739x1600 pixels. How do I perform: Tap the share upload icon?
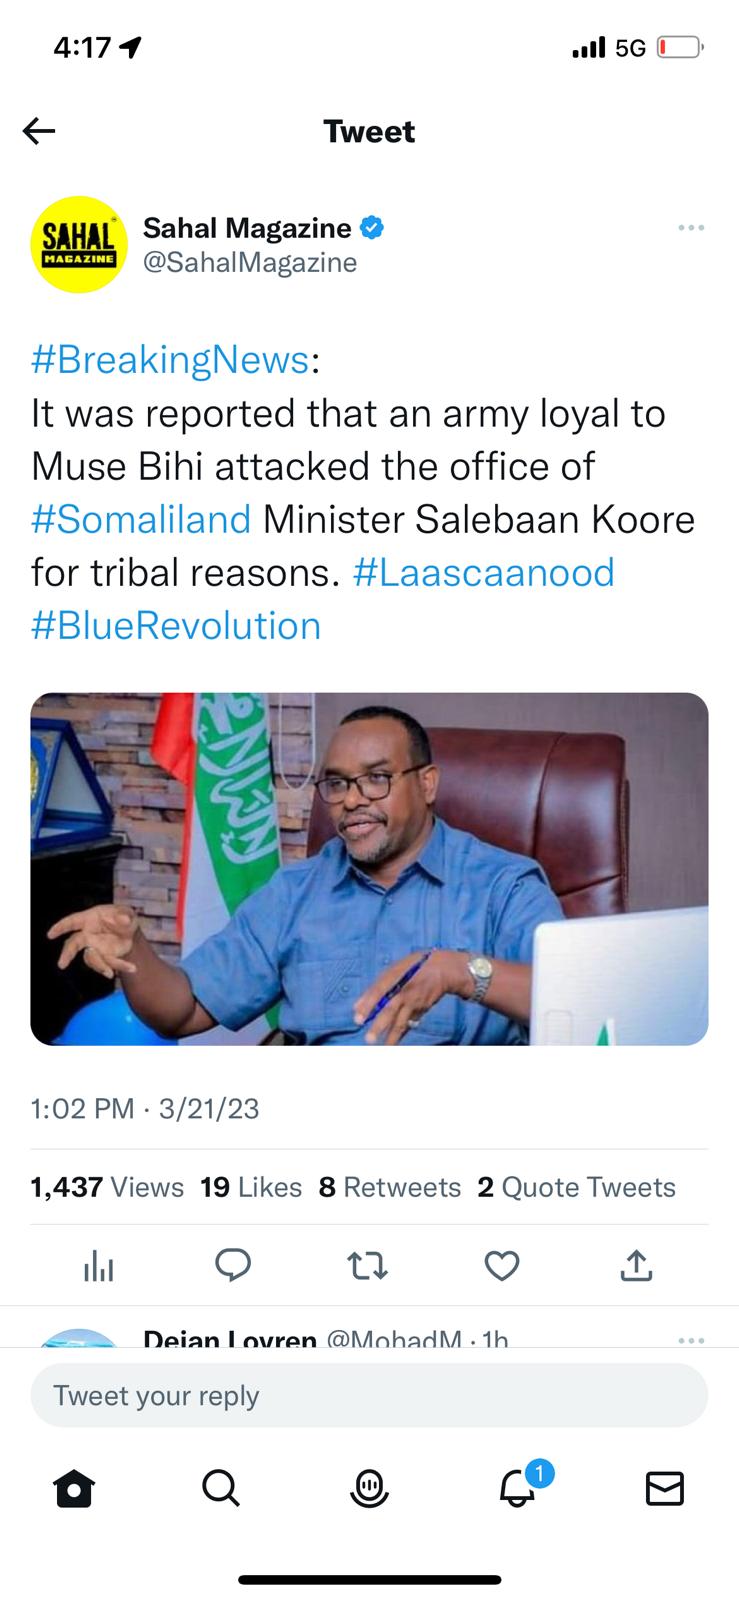pyautogui.click(x=636, y=1267)
